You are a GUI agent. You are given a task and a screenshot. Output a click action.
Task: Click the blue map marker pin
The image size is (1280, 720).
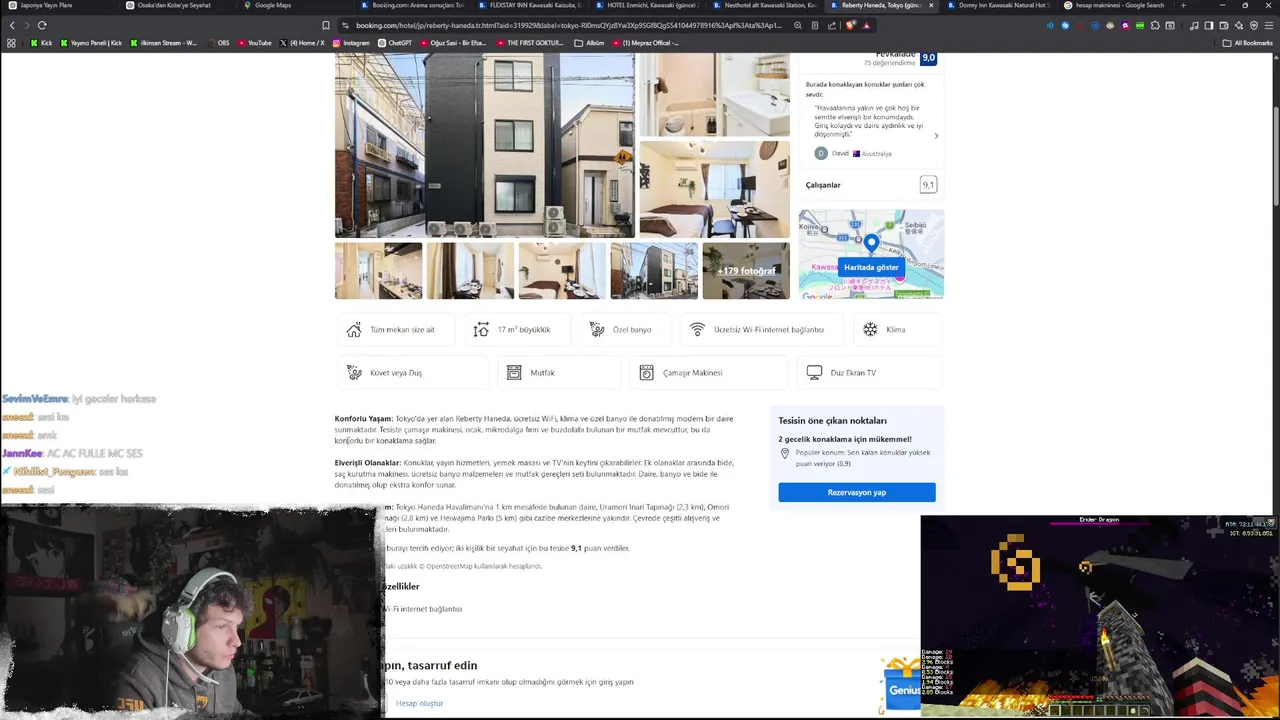click(x=871, y=243)
